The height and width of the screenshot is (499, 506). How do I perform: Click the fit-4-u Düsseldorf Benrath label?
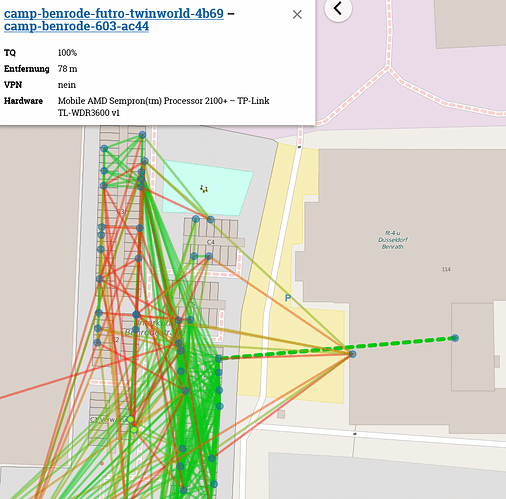click(393, 240)
